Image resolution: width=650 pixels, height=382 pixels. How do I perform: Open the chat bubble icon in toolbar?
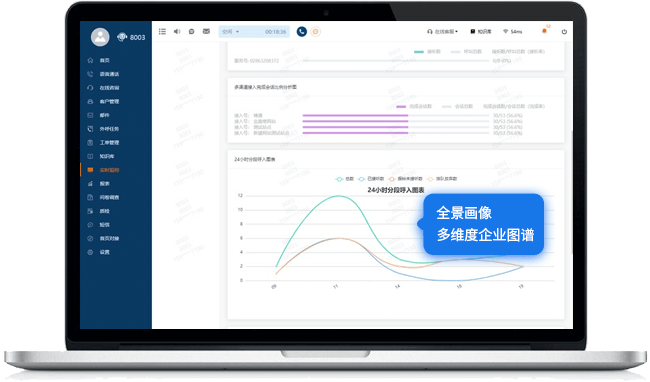click(192, 31)
